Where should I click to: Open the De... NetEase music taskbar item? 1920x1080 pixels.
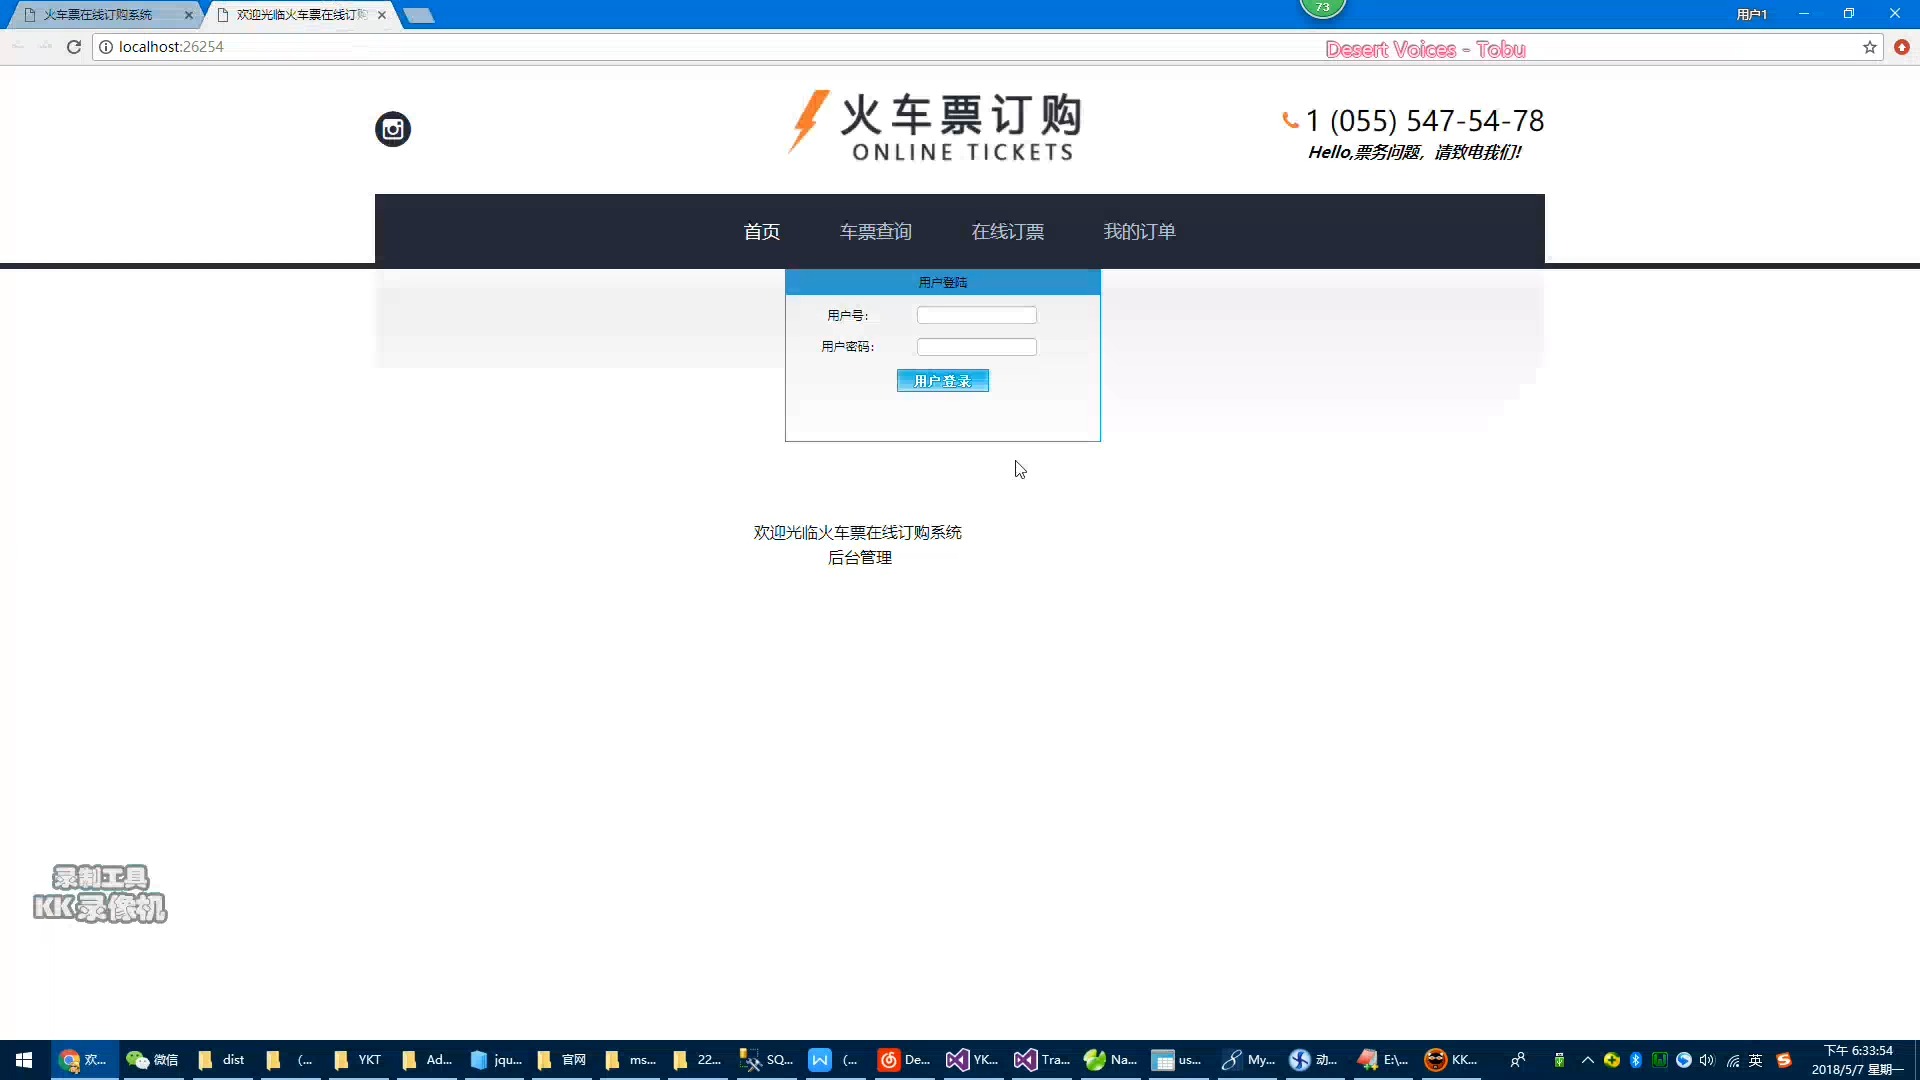click(x=903, y=1060)
